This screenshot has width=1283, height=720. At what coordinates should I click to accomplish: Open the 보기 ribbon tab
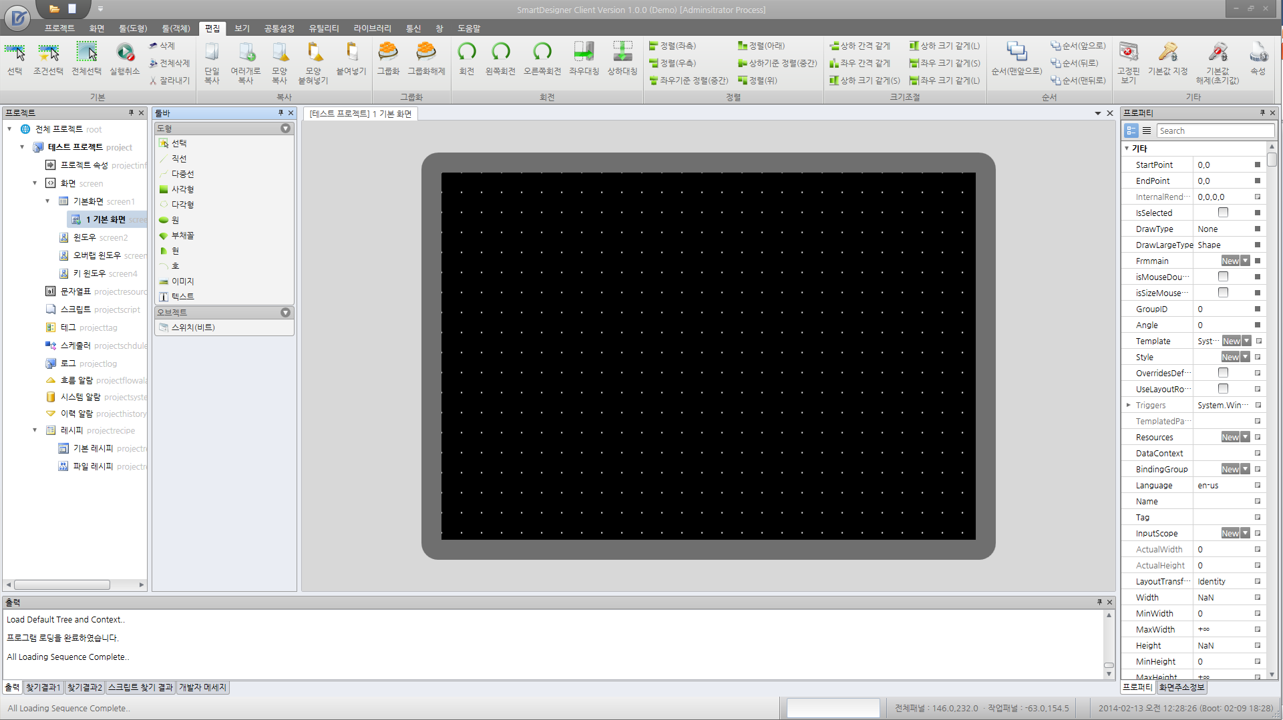pyautogui.click(x=242, y=29)
